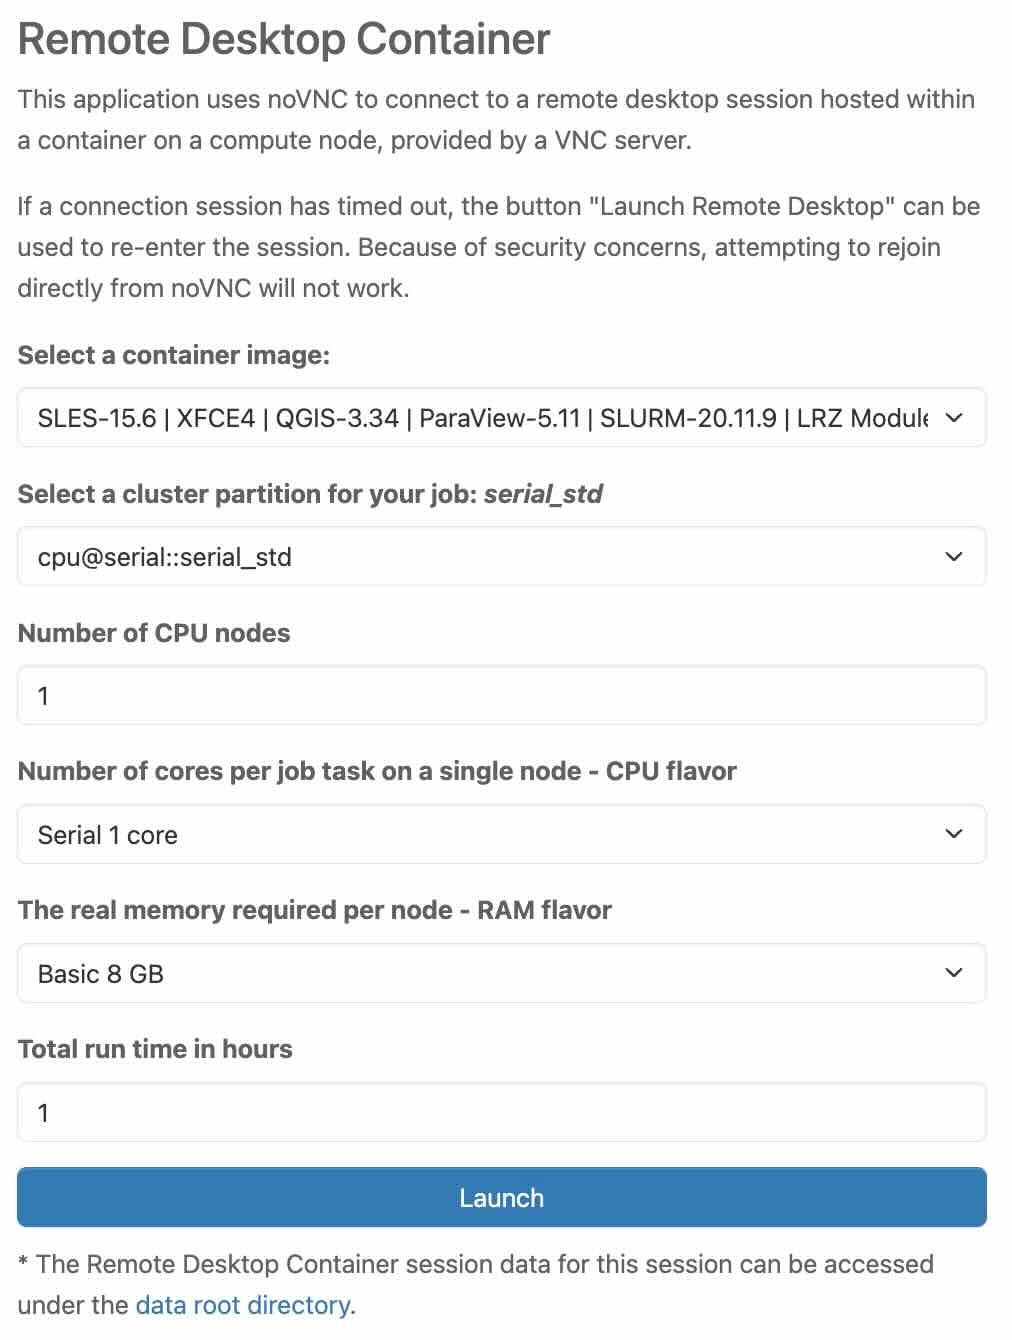Expand the cpu@serial::serial_std partition dropdown
This screenshot has width=1012, height=1340.
pyautogui.click(x=480, y=557)
